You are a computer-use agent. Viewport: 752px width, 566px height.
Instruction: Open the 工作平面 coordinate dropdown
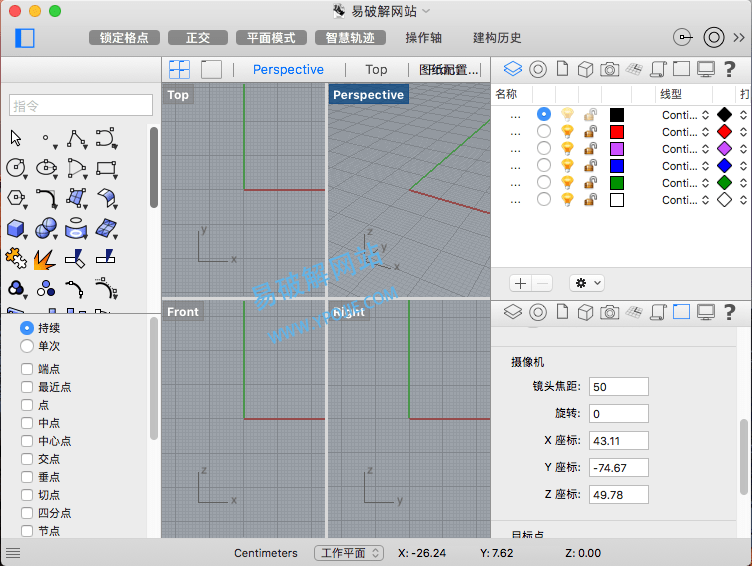coord(349,553)
